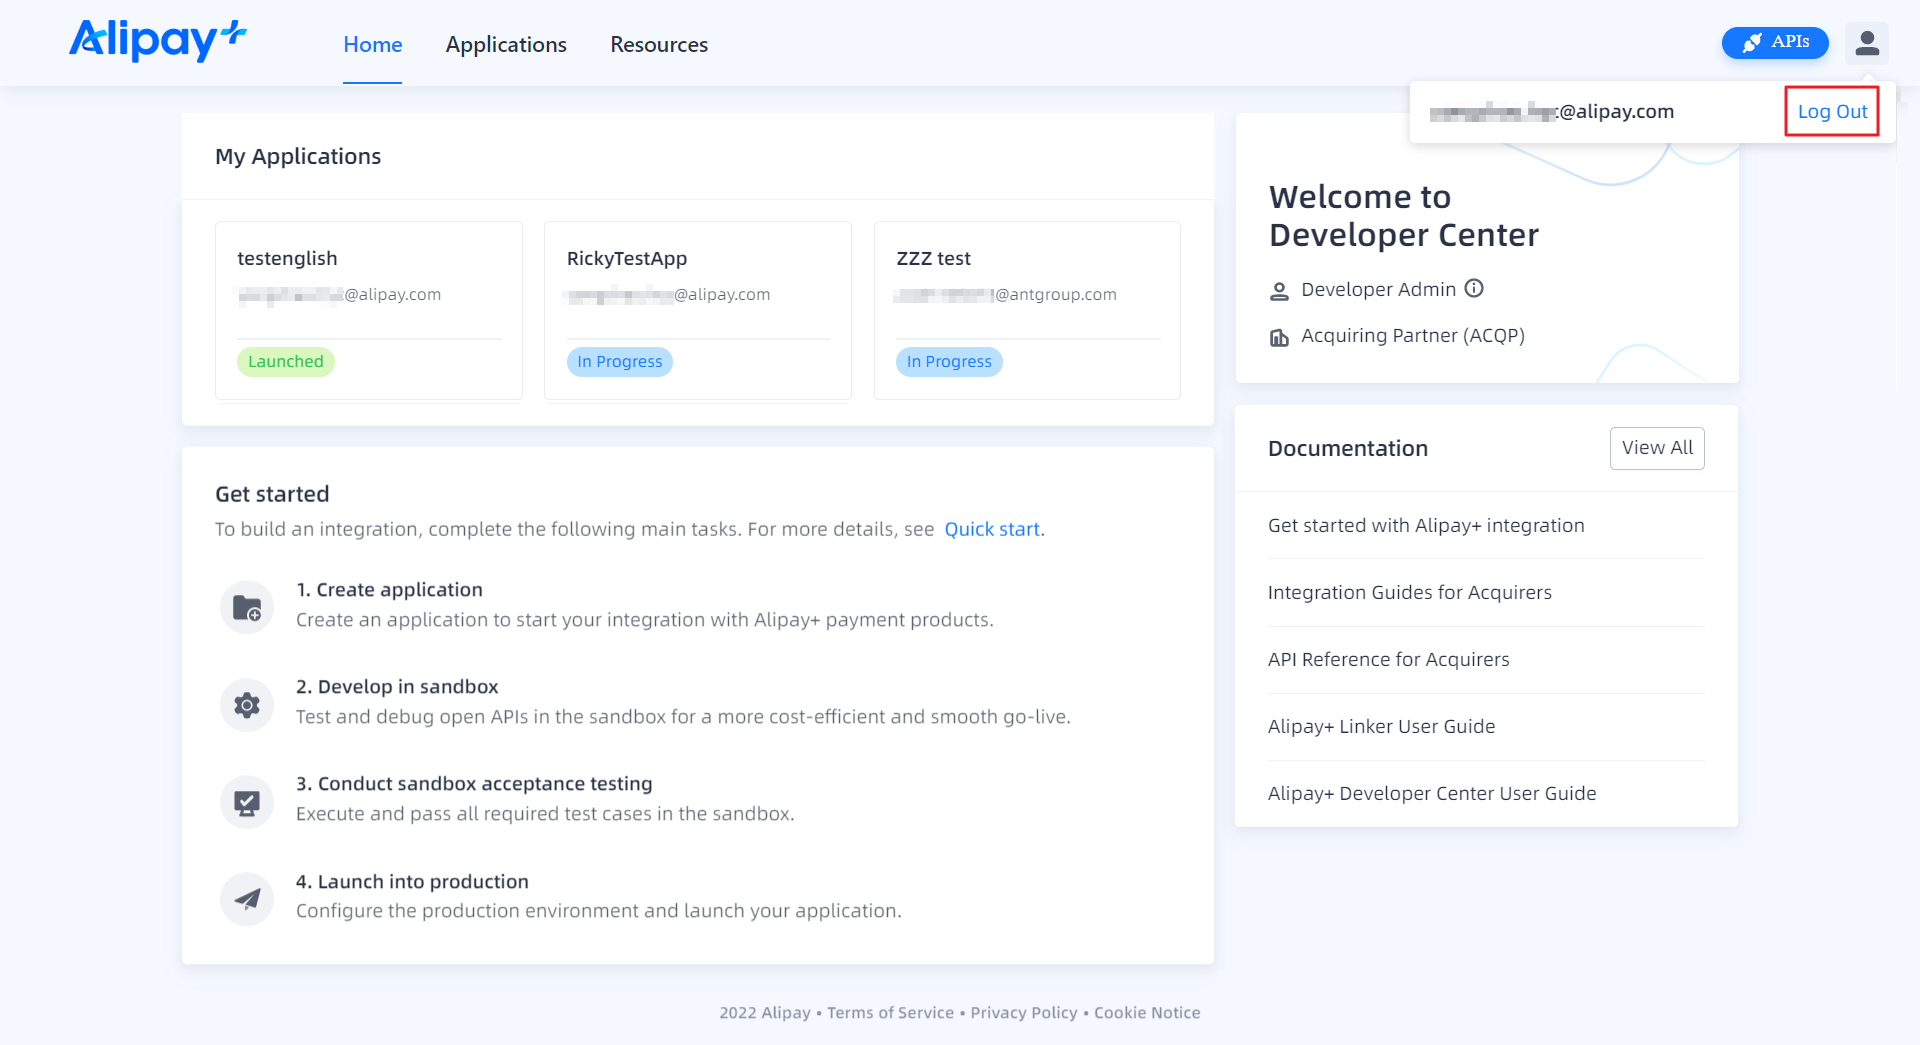Click the Launch into production paper-plane icon
This screenshot has height=1045, width=1920.
coord(247,899)
